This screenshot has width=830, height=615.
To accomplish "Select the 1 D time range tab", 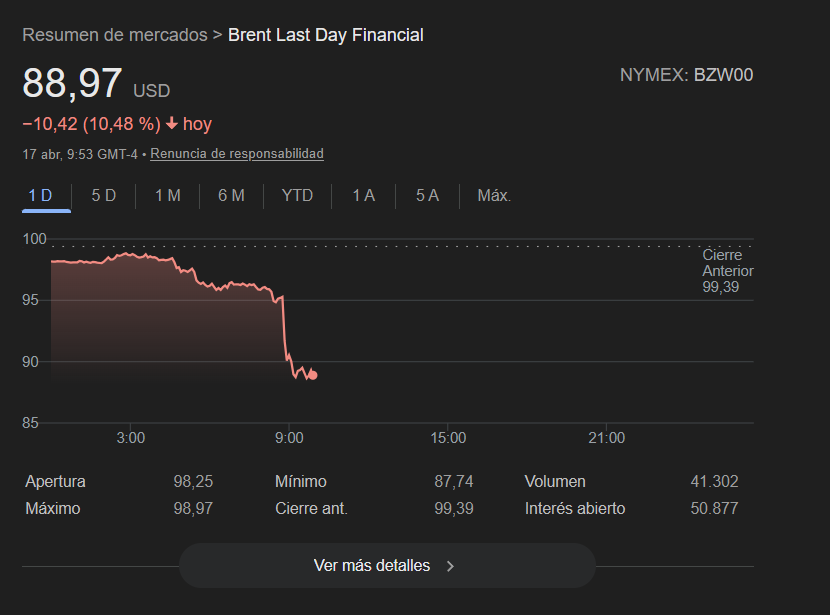I will 41,196.
